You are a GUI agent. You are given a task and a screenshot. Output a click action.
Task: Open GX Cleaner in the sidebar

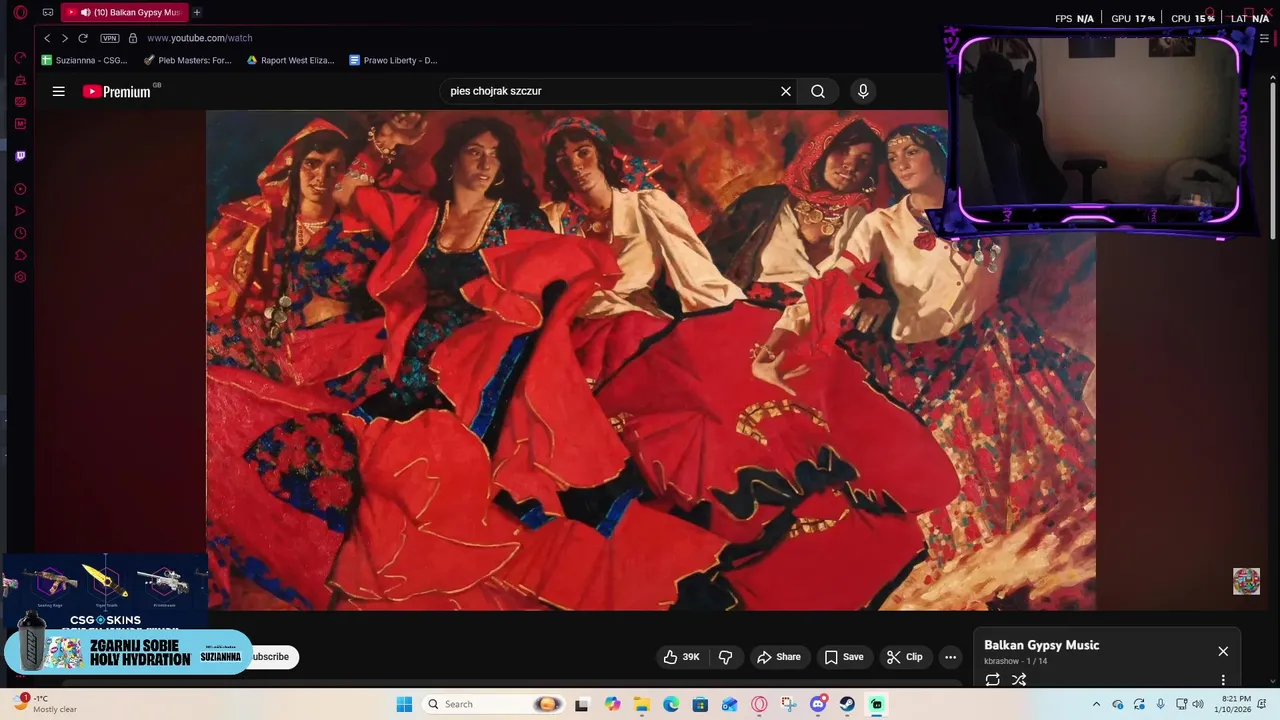20,80
